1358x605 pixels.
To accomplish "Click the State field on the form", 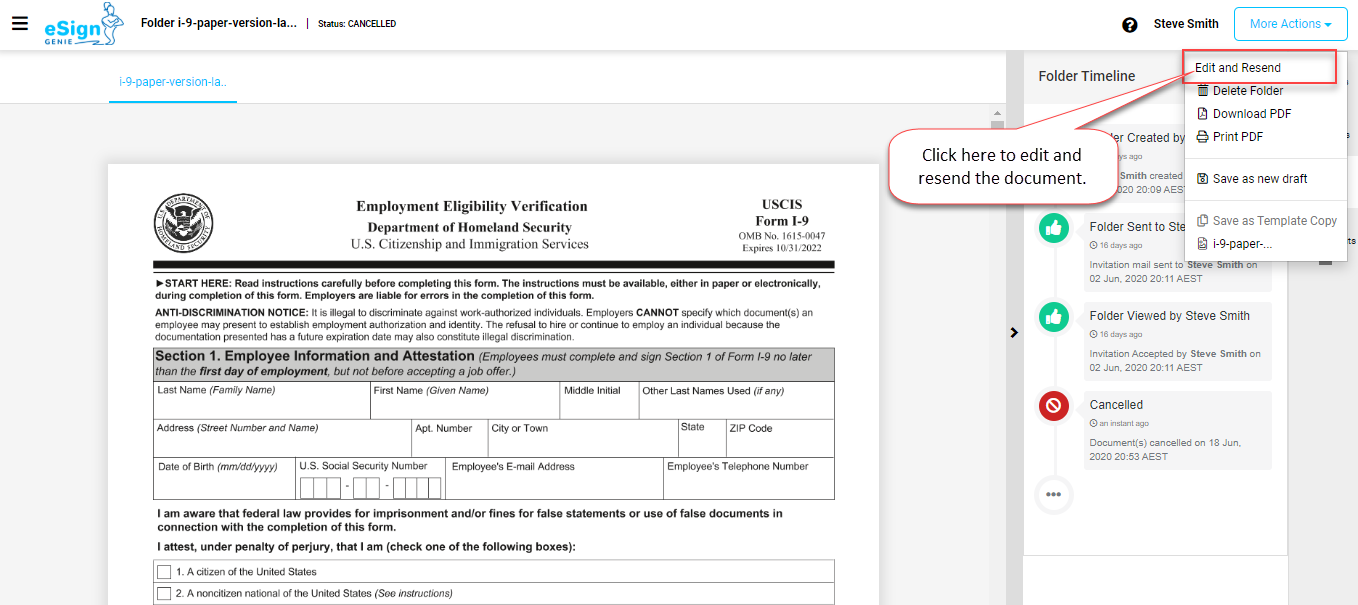I will pos(701,438).
